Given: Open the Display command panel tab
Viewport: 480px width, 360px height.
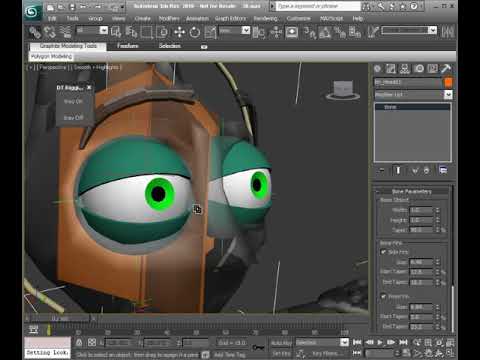Looking at the screenshot, I should pos(433,69).
